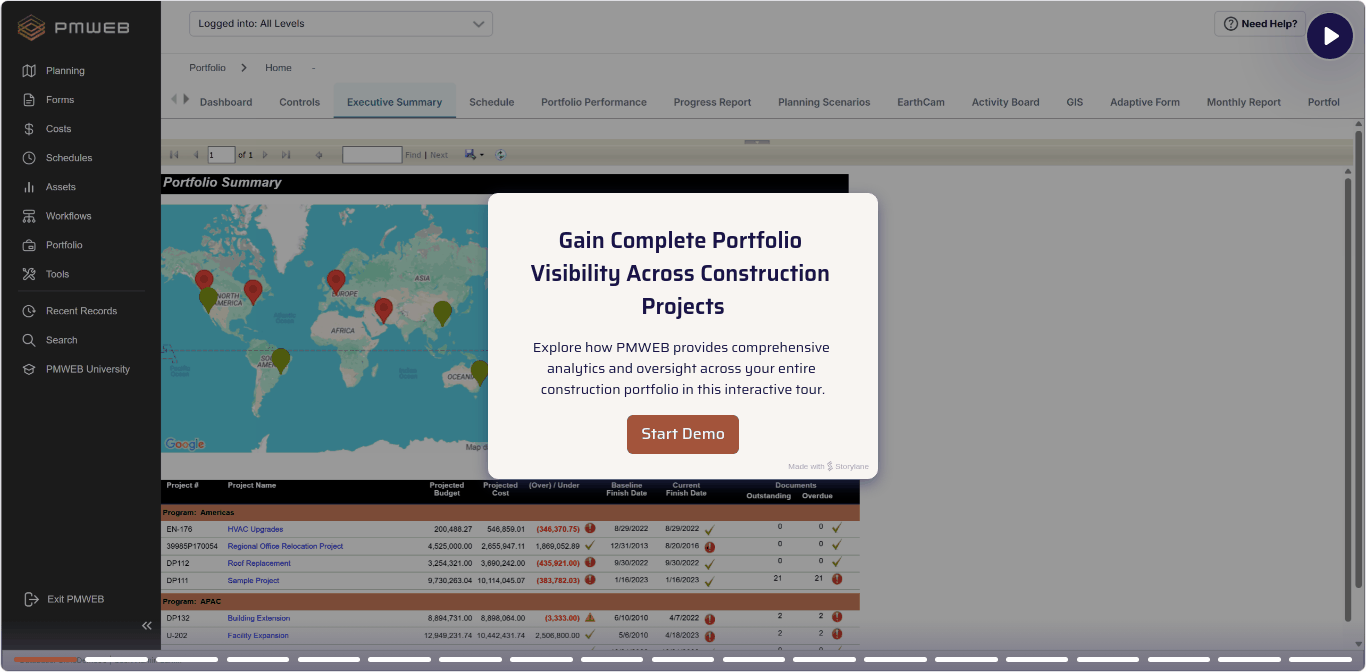This screenshot has height=672, width=1366.
Task: Click the report page number field
Action: 221,155
